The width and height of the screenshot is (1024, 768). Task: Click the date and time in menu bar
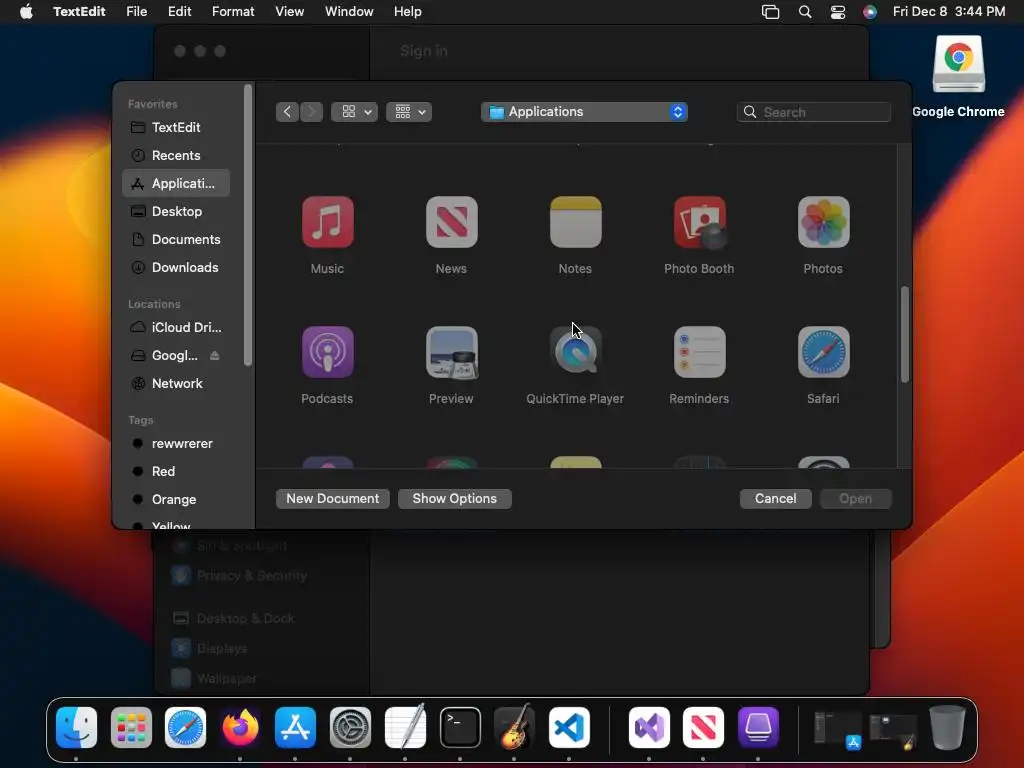948,12
